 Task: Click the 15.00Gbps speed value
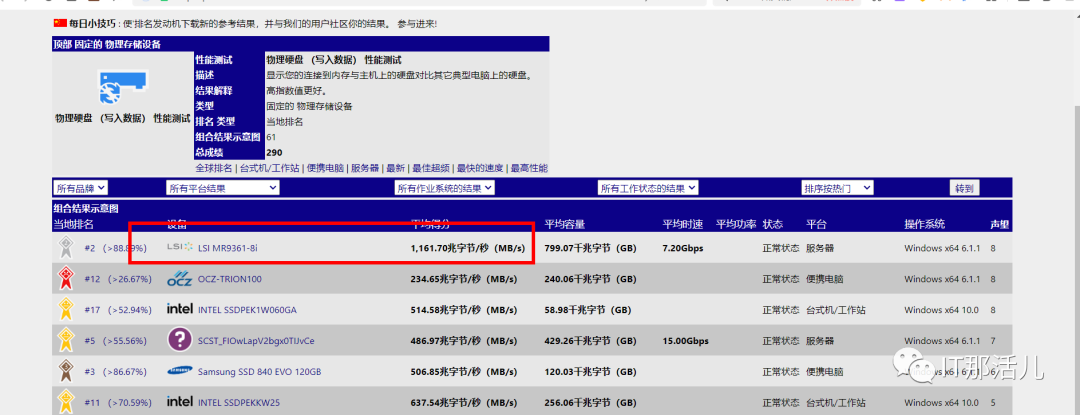685,341
